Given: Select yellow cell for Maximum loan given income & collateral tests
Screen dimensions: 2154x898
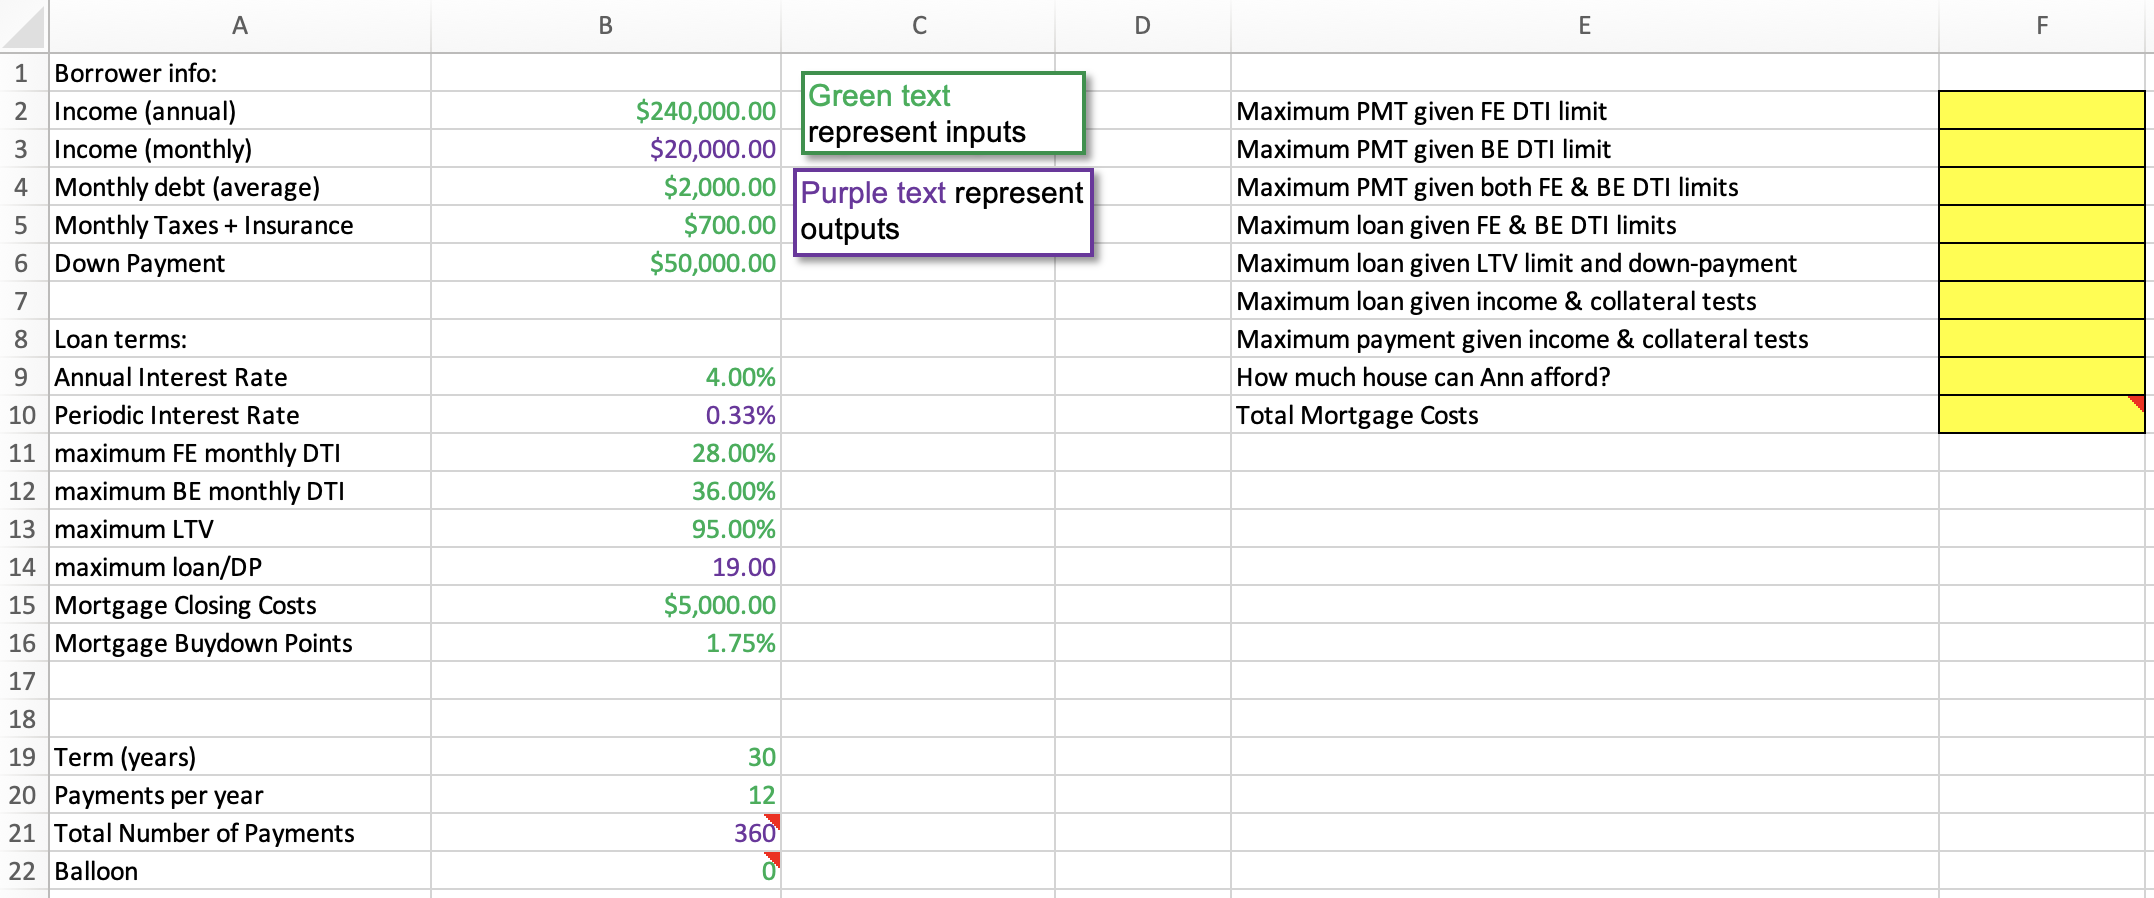Looking at the screenshot, I should (x=2042, y=301).
